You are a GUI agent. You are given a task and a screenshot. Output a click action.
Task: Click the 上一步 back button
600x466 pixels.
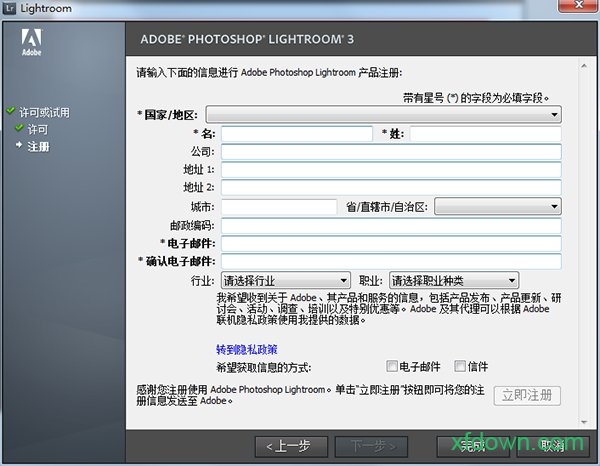(x=291, y=446)
